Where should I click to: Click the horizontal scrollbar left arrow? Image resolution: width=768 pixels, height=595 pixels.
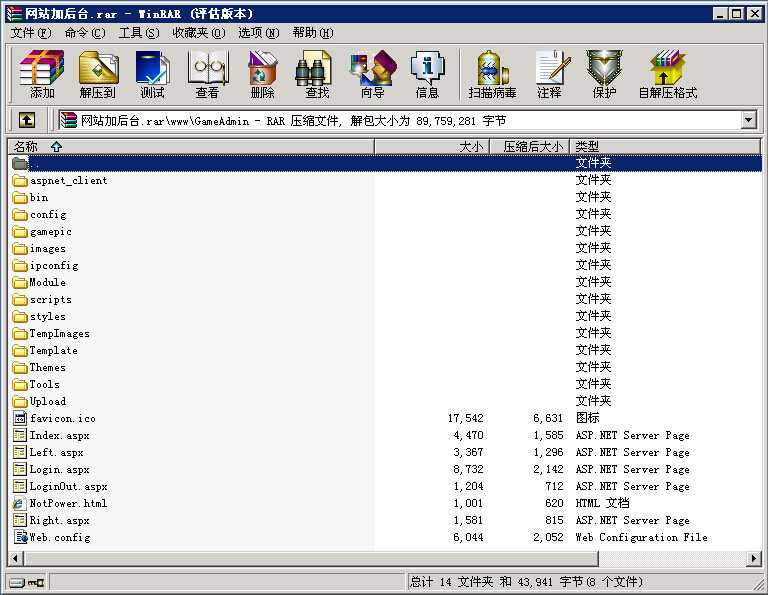pyautogui.click(x=16, y=558)
